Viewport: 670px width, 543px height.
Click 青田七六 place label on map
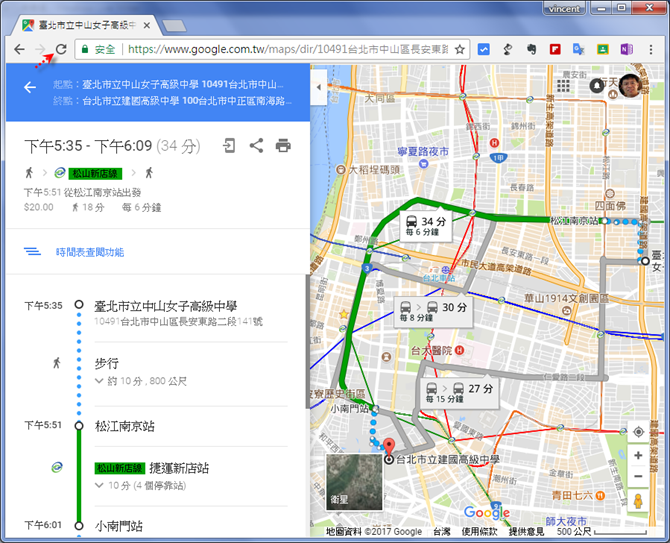[572, 495]
